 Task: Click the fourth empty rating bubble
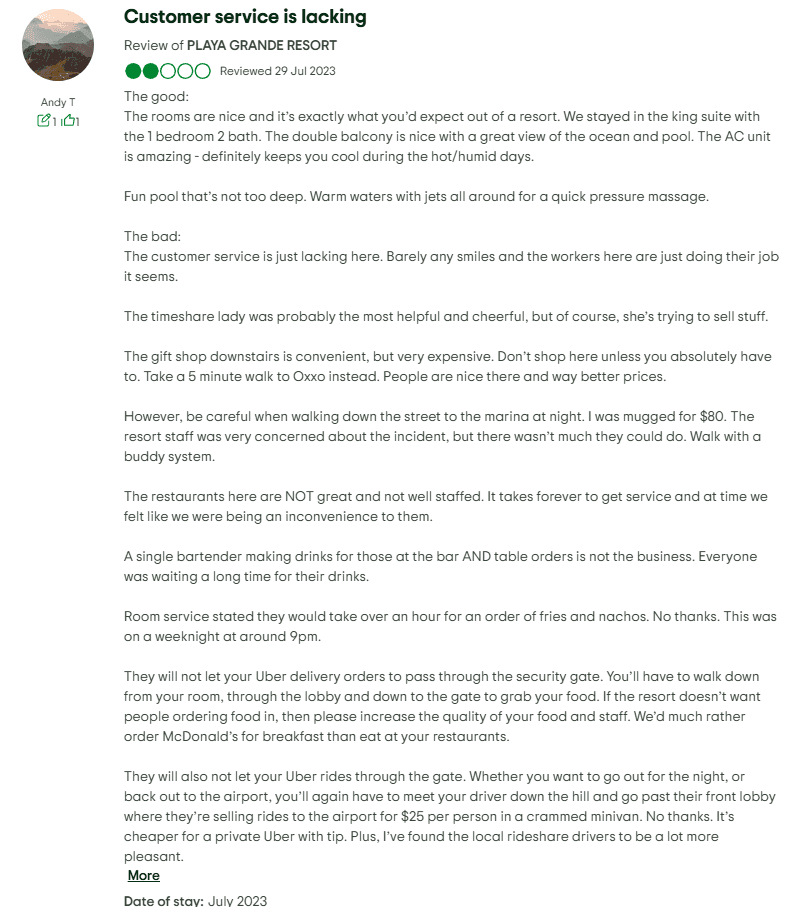click(x=185, y=71)
